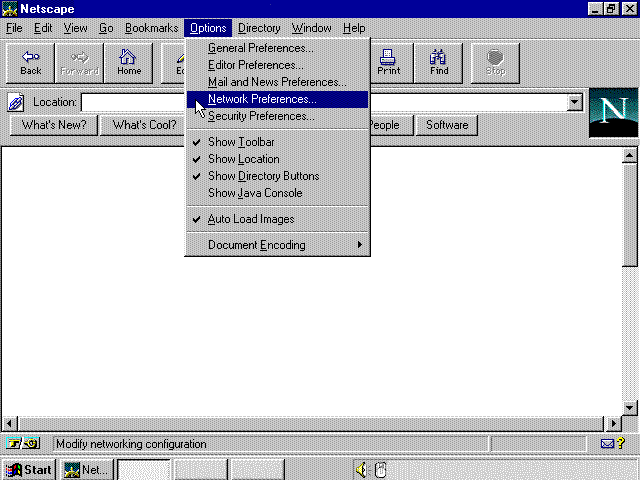The height and width of the screenshot is (480, 640).
Task: Toggle Auto Load Images option
Action: (278, 219)
